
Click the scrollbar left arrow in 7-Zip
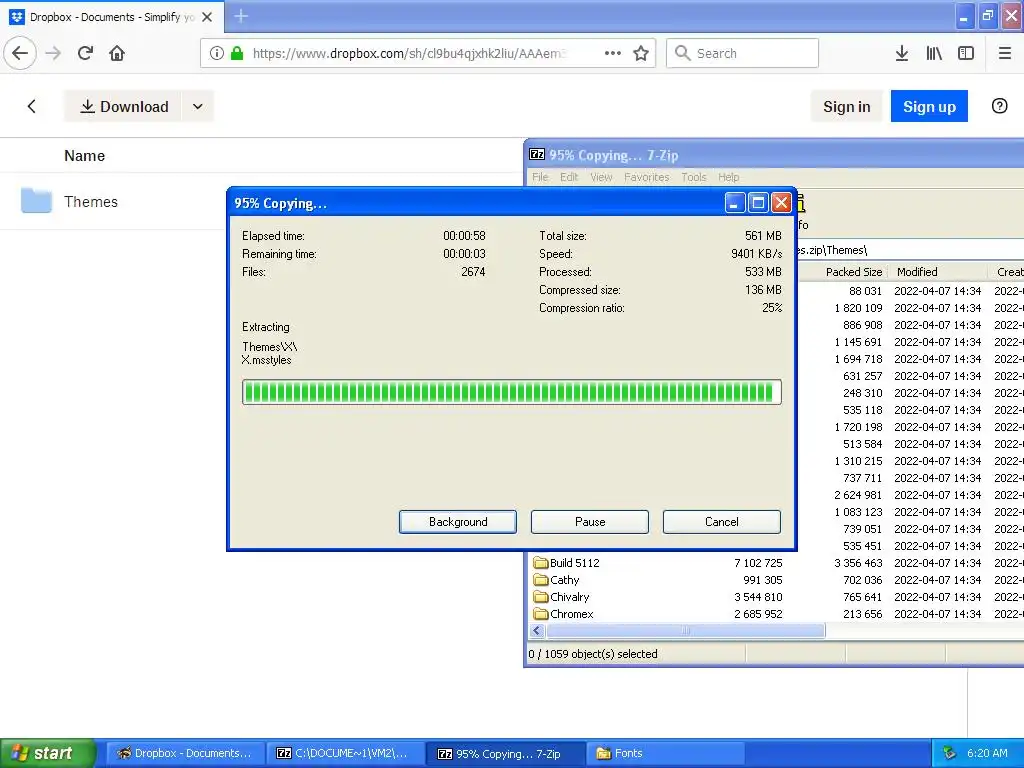point(537,630)
